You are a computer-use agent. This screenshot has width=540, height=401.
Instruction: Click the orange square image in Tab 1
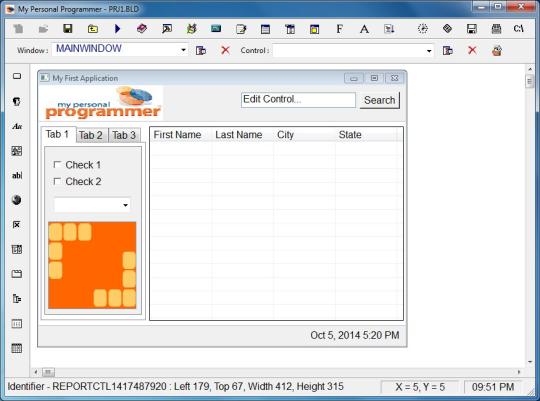tap(92, 265)
